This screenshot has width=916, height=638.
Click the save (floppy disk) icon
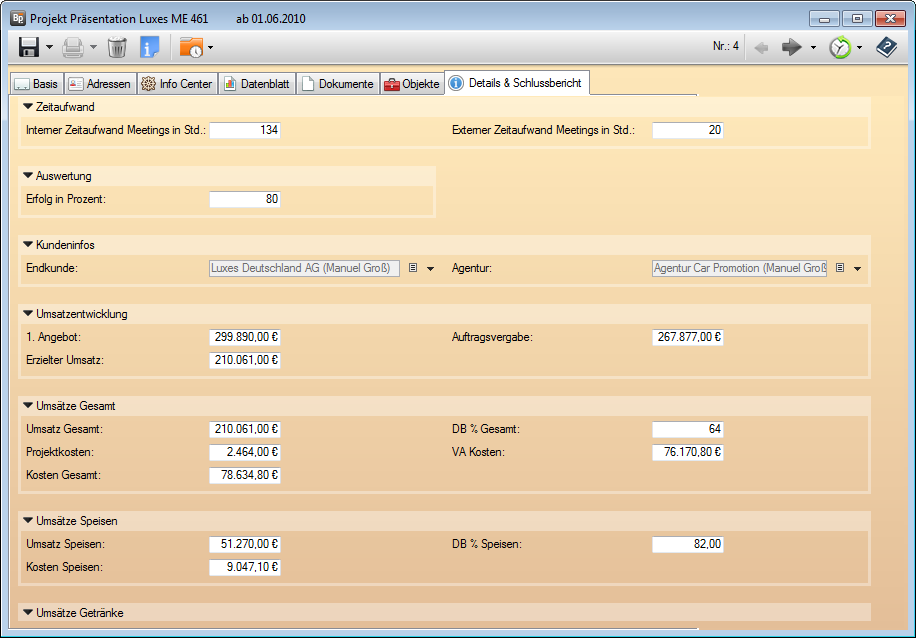click(x=29, y=47)
